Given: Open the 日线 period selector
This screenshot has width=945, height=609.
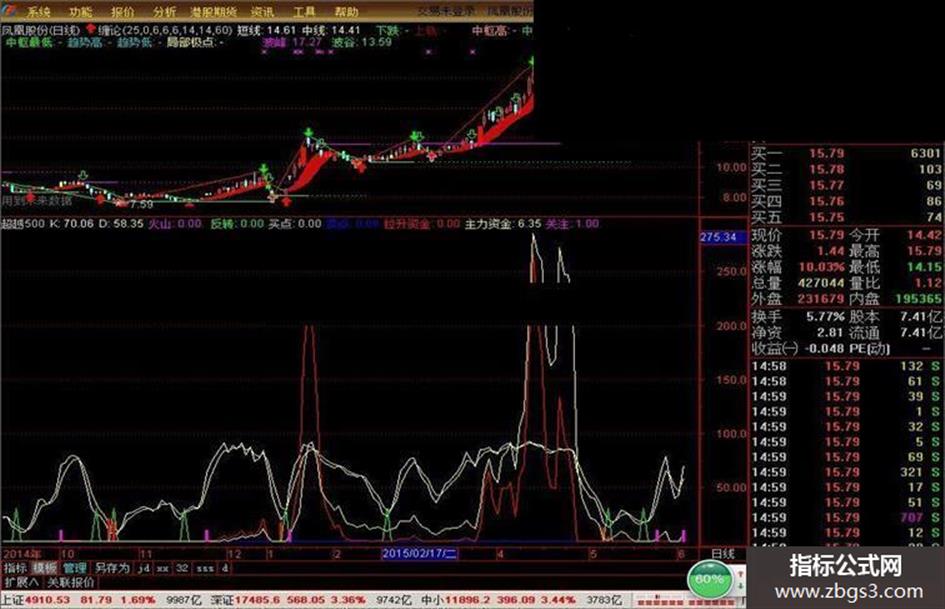Looking at the screenshot, I should (x=723, y=554).
